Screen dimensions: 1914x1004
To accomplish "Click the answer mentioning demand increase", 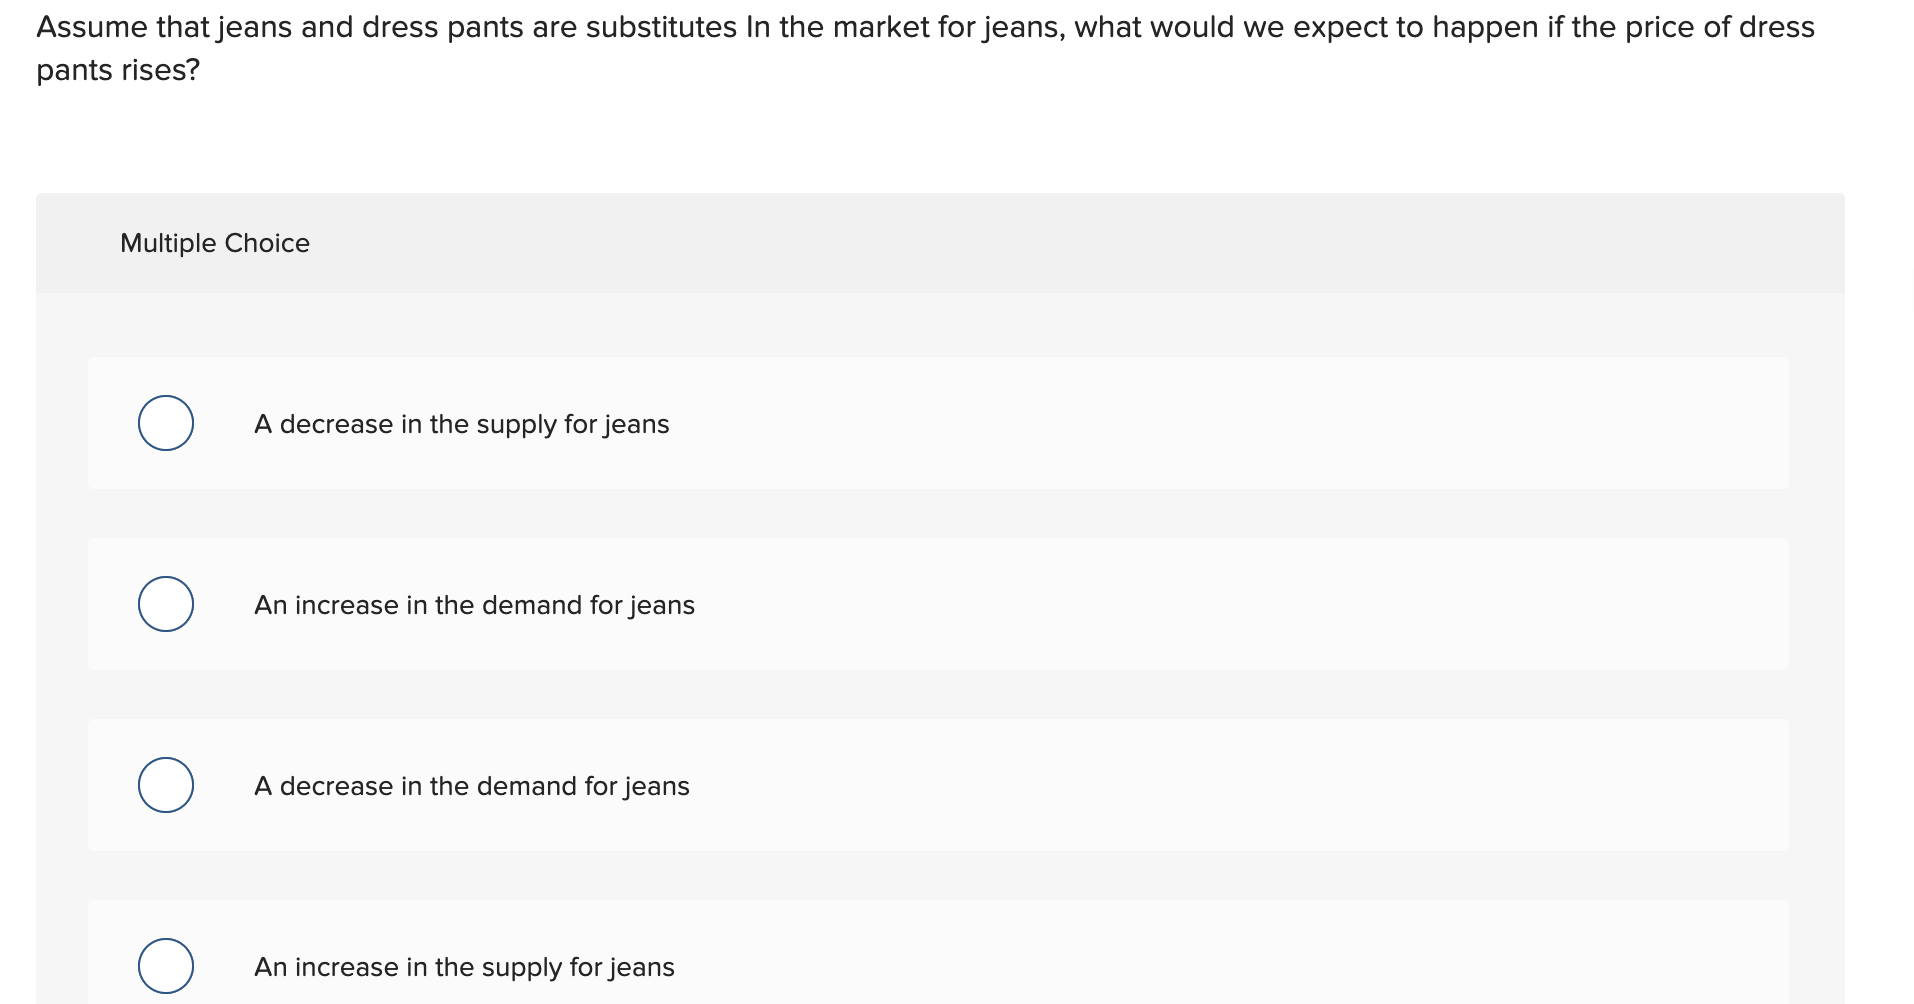I will tap(474, 604).
